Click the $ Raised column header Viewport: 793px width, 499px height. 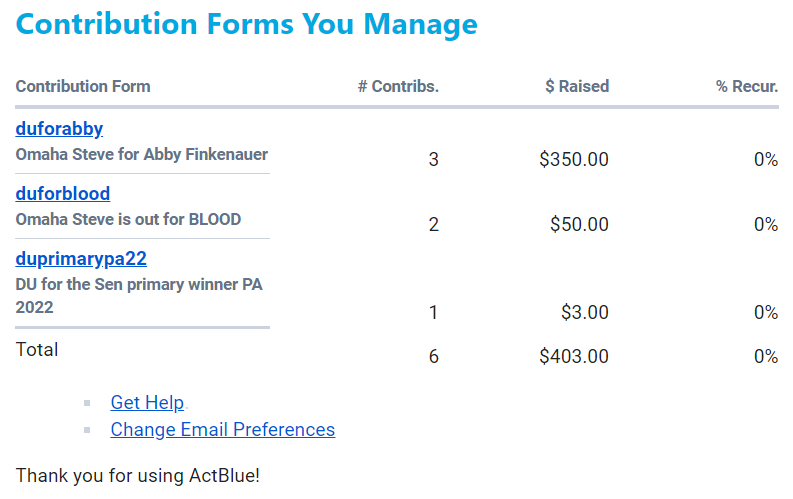pos(577,86)
